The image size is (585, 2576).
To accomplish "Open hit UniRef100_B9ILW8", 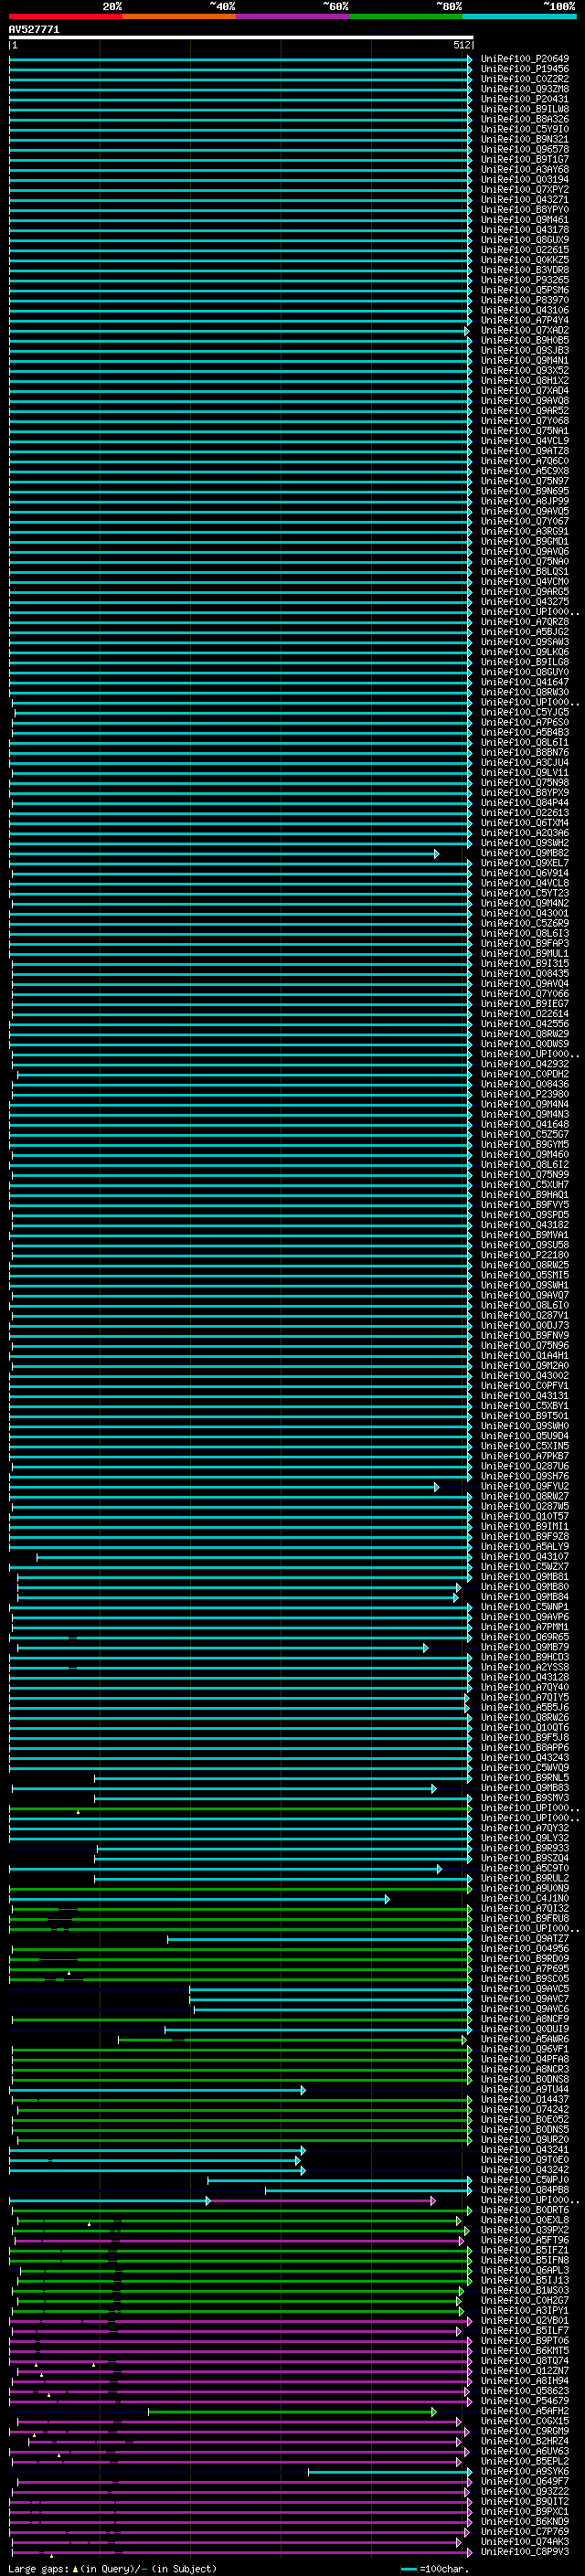I will (525, 109).
